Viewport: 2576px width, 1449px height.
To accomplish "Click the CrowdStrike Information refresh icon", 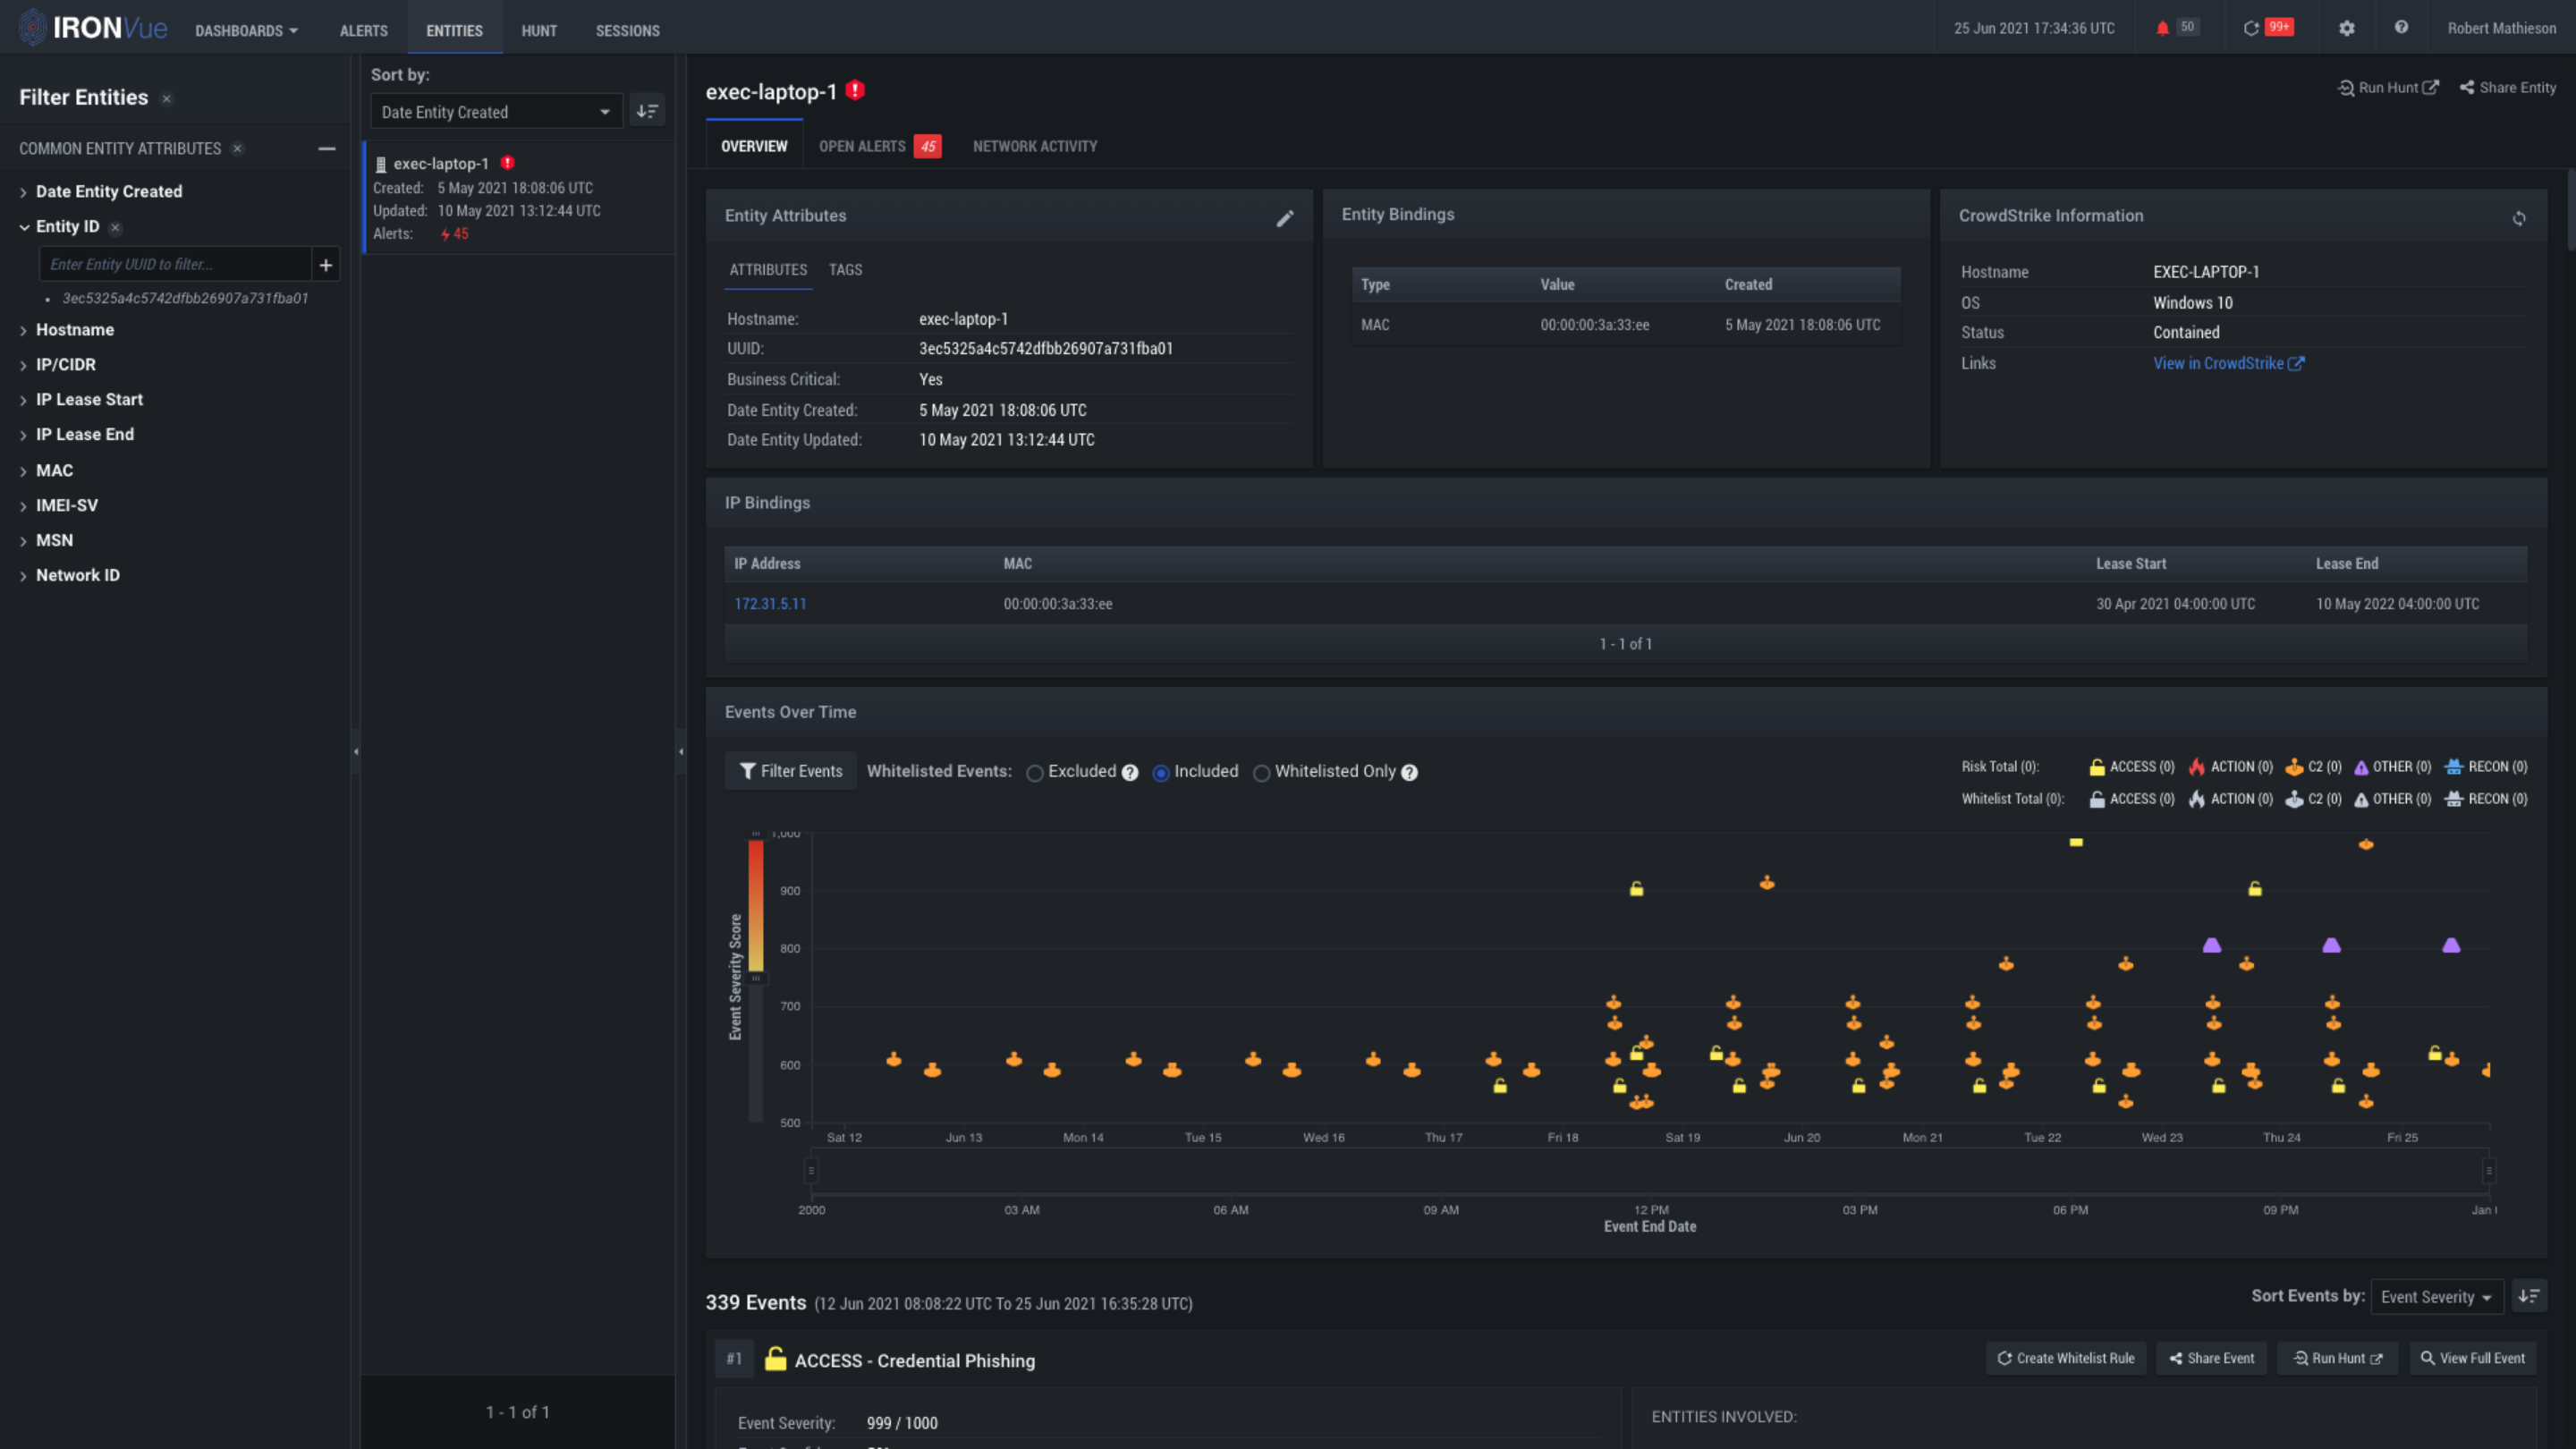I will click(2518, 218).
